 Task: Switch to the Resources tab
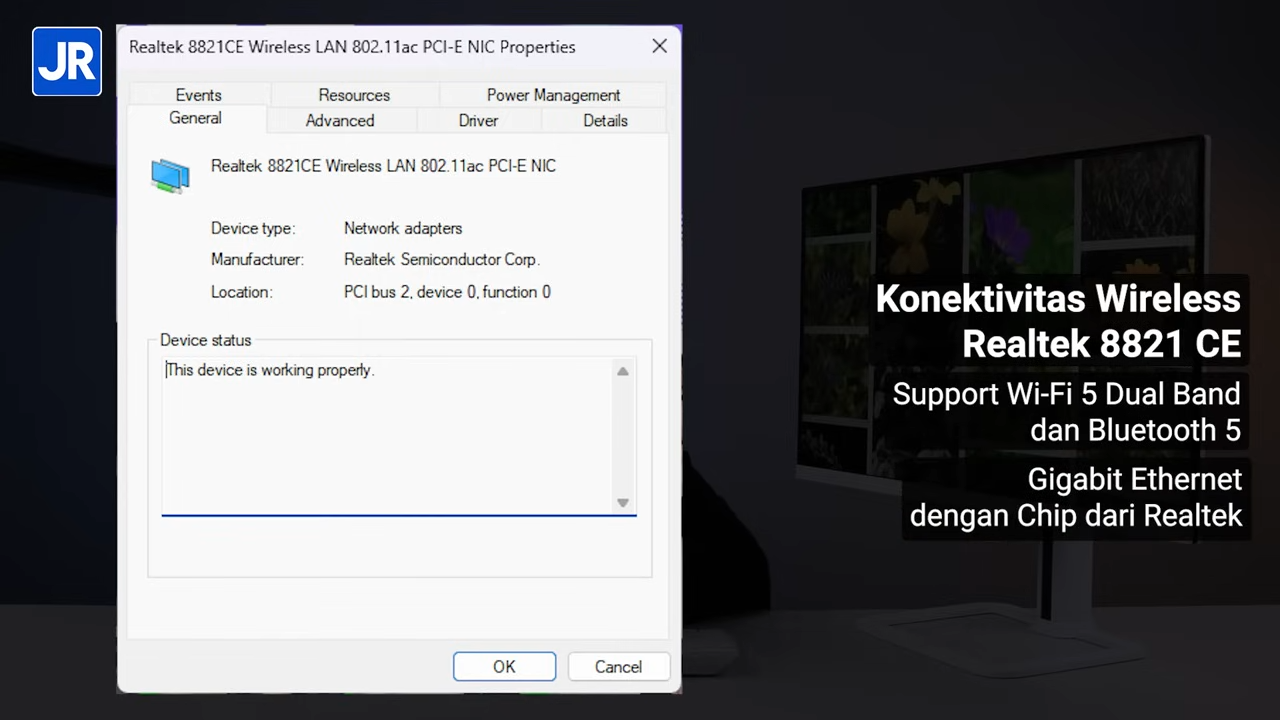tap(354, 95)
